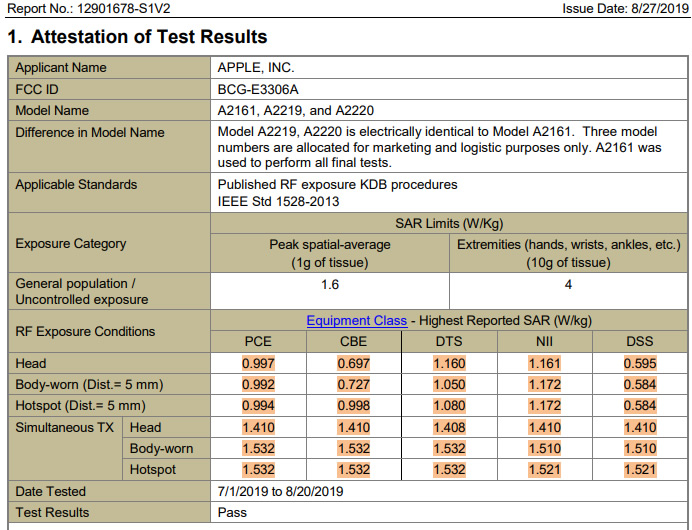Screen dimensions: 692x530
Task: Open the Equipment Class hyperlink
Action: [x=356, y=321]
